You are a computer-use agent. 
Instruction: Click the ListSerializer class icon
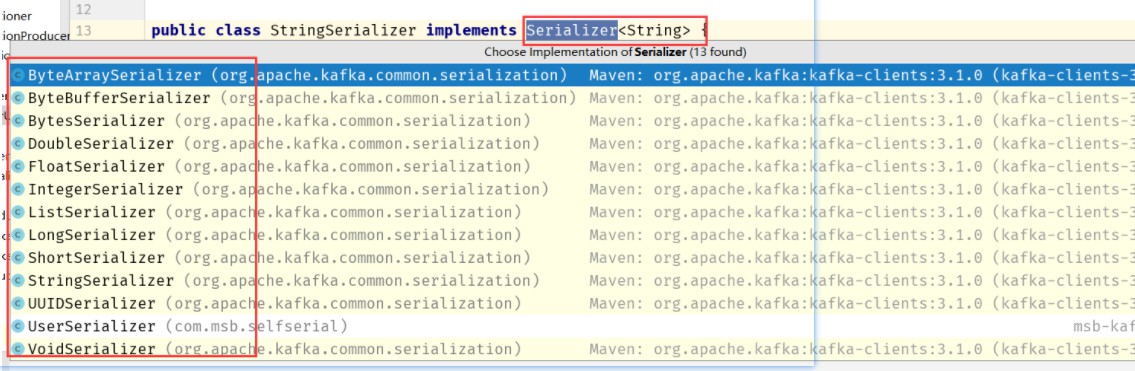(x=18, y=213)
